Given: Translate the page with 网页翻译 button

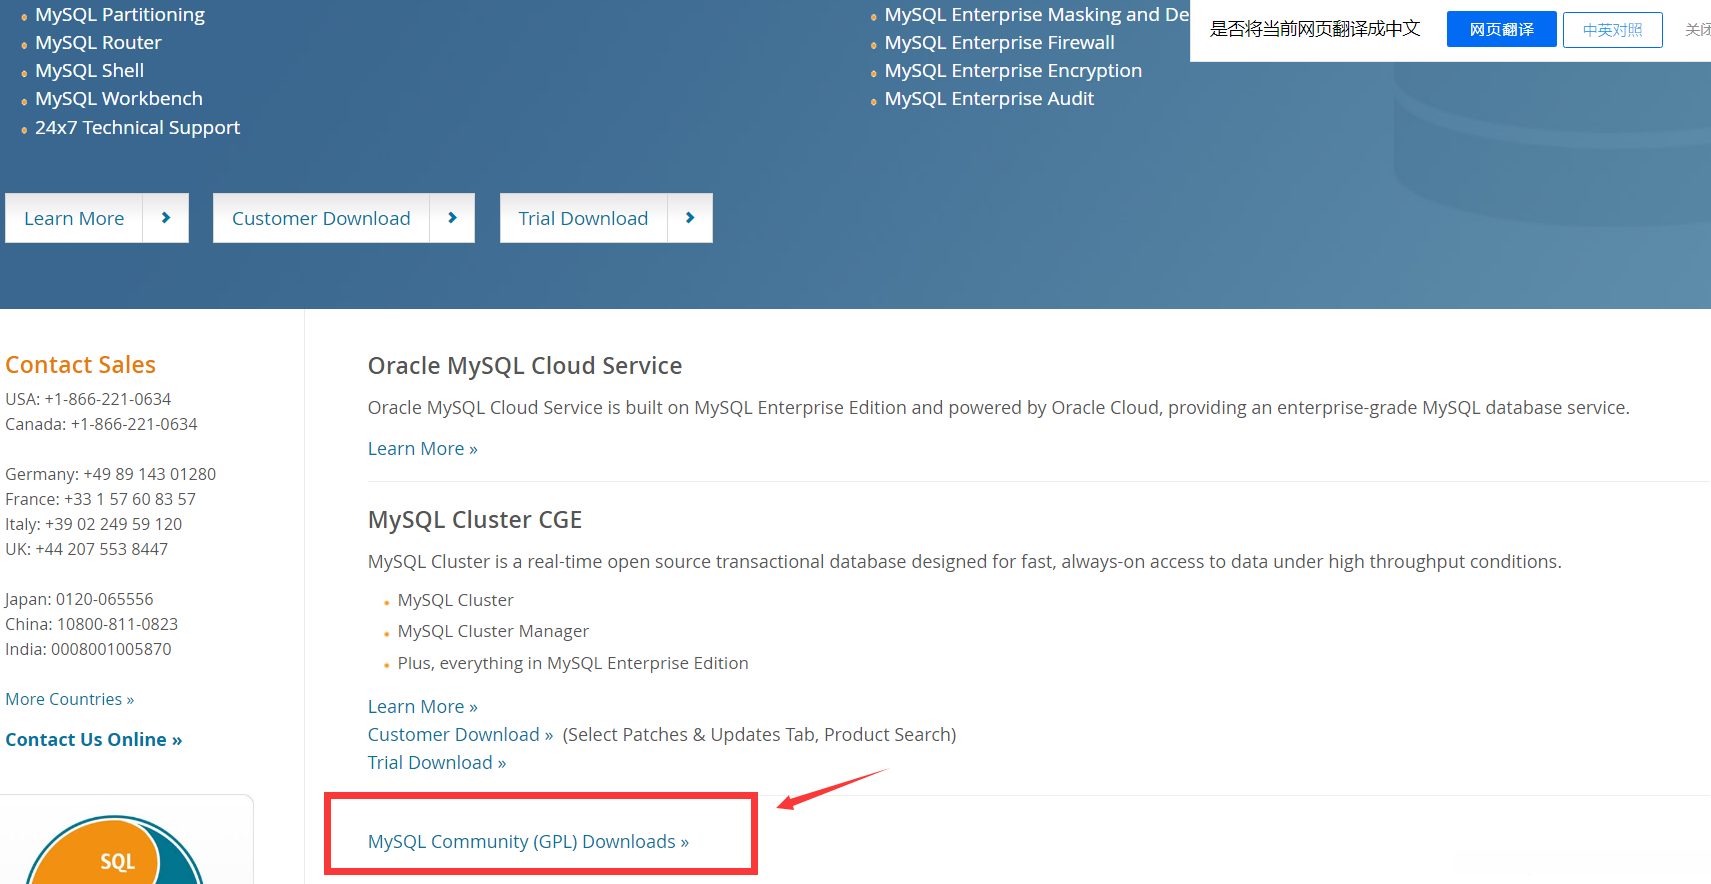Looking at the screenshot, I should click(x=1501, y=30).
